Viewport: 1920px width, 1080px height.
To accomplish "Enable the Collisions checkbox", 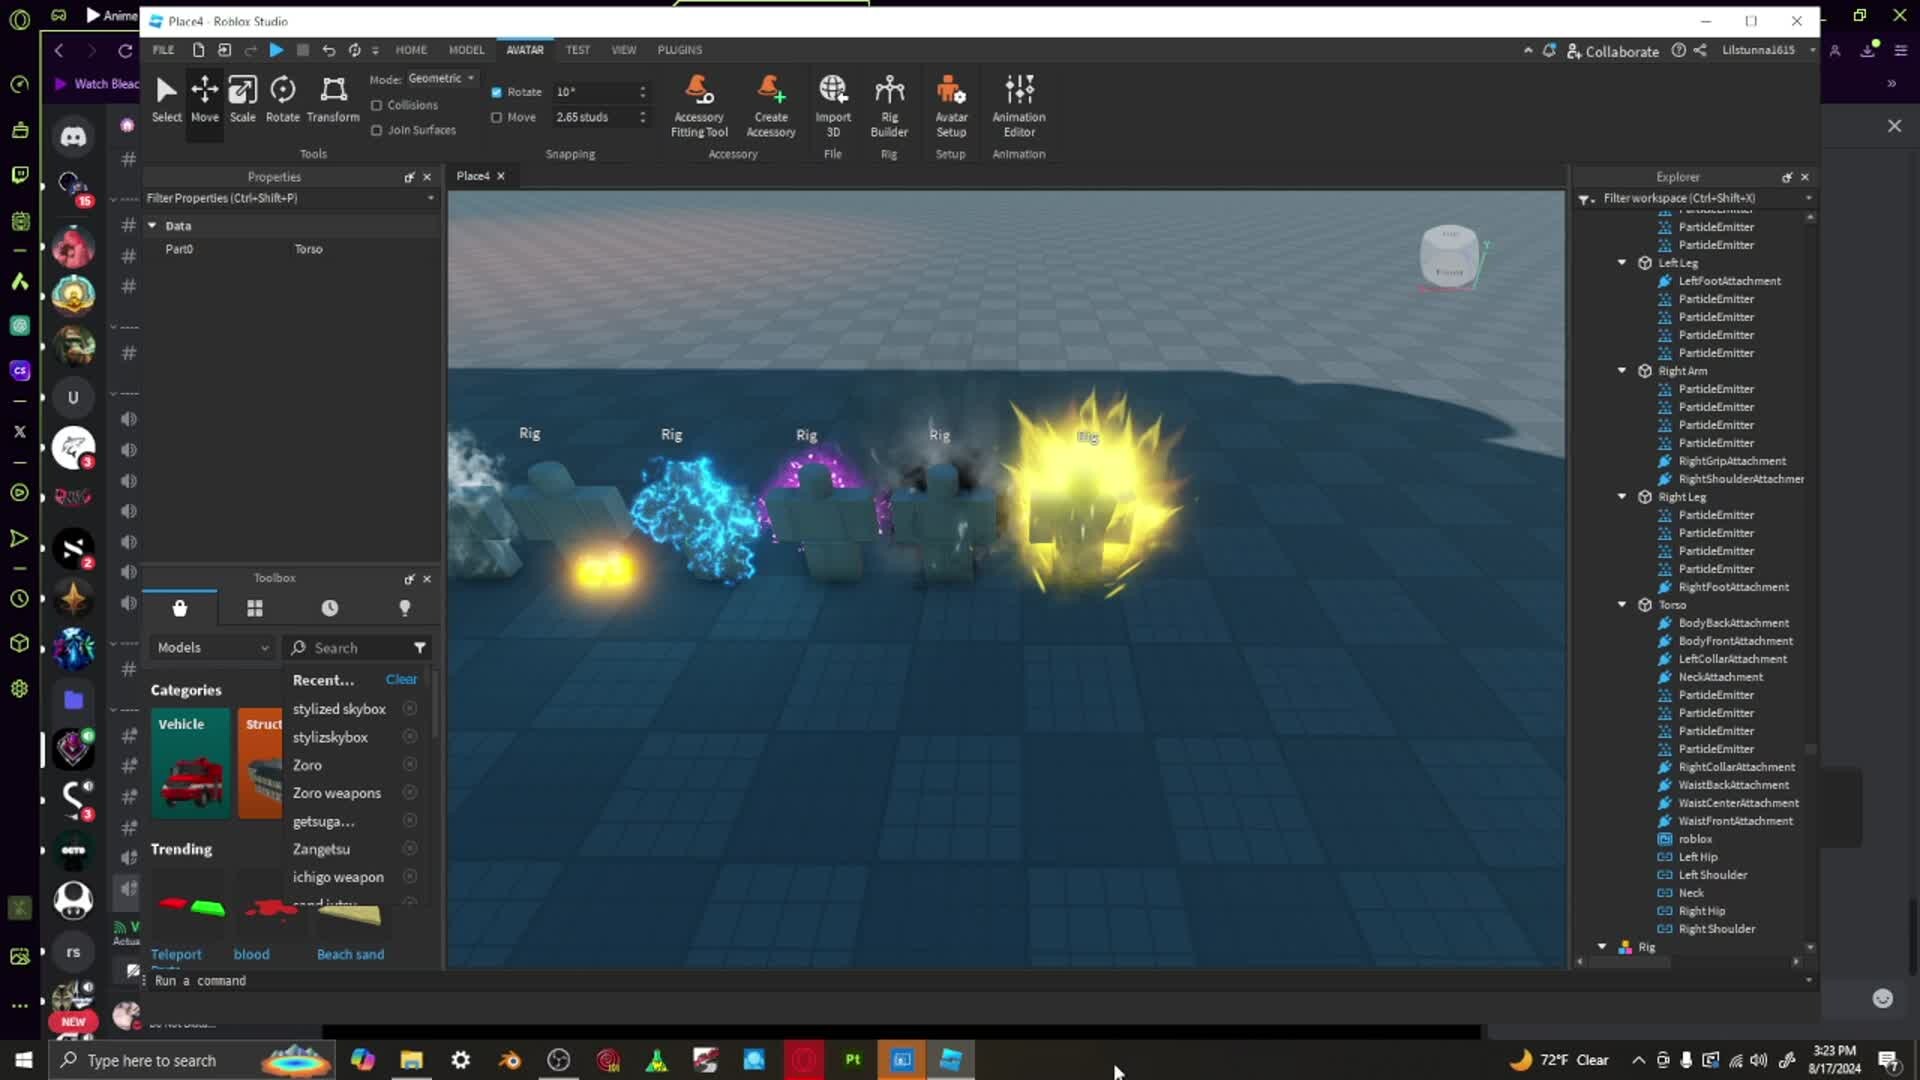I will (x=376, y=105).
